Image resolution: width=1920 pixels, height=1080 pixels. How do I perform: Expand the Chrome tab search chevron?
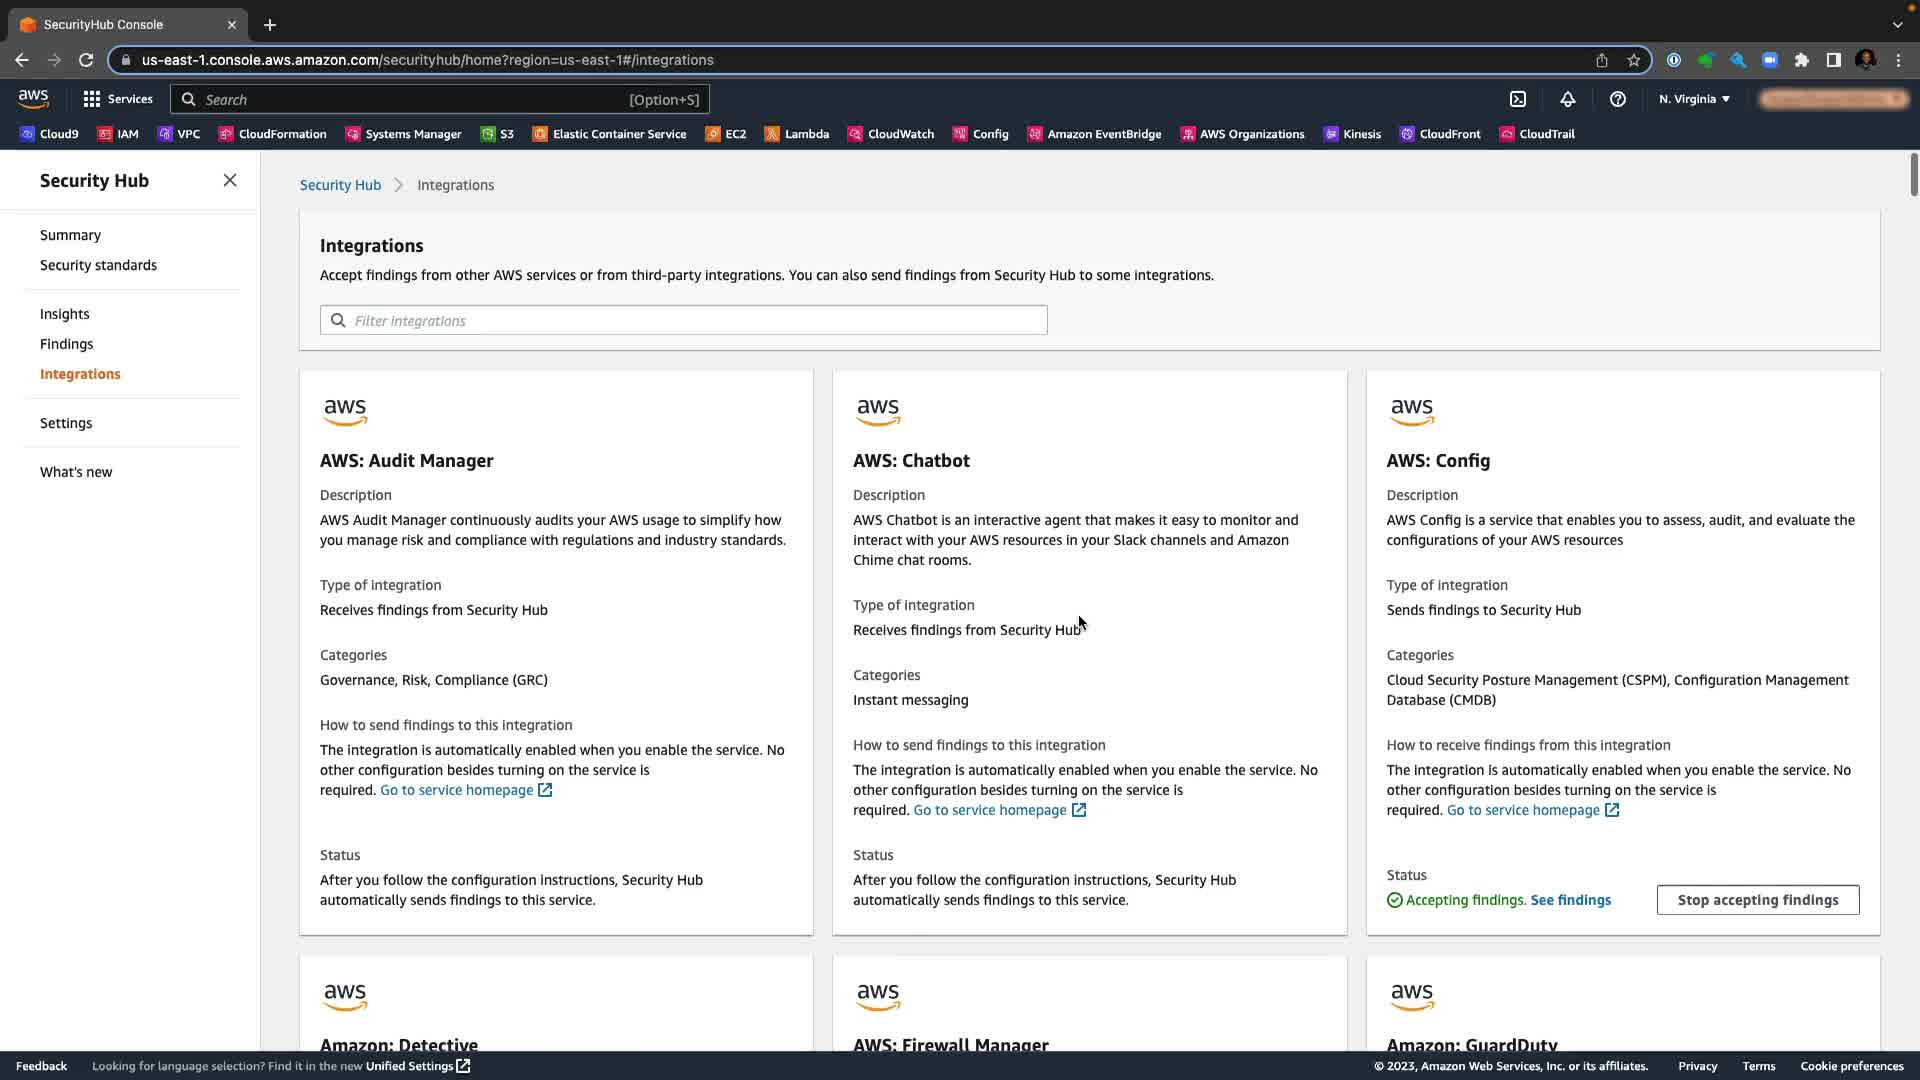pos(1897,24)
